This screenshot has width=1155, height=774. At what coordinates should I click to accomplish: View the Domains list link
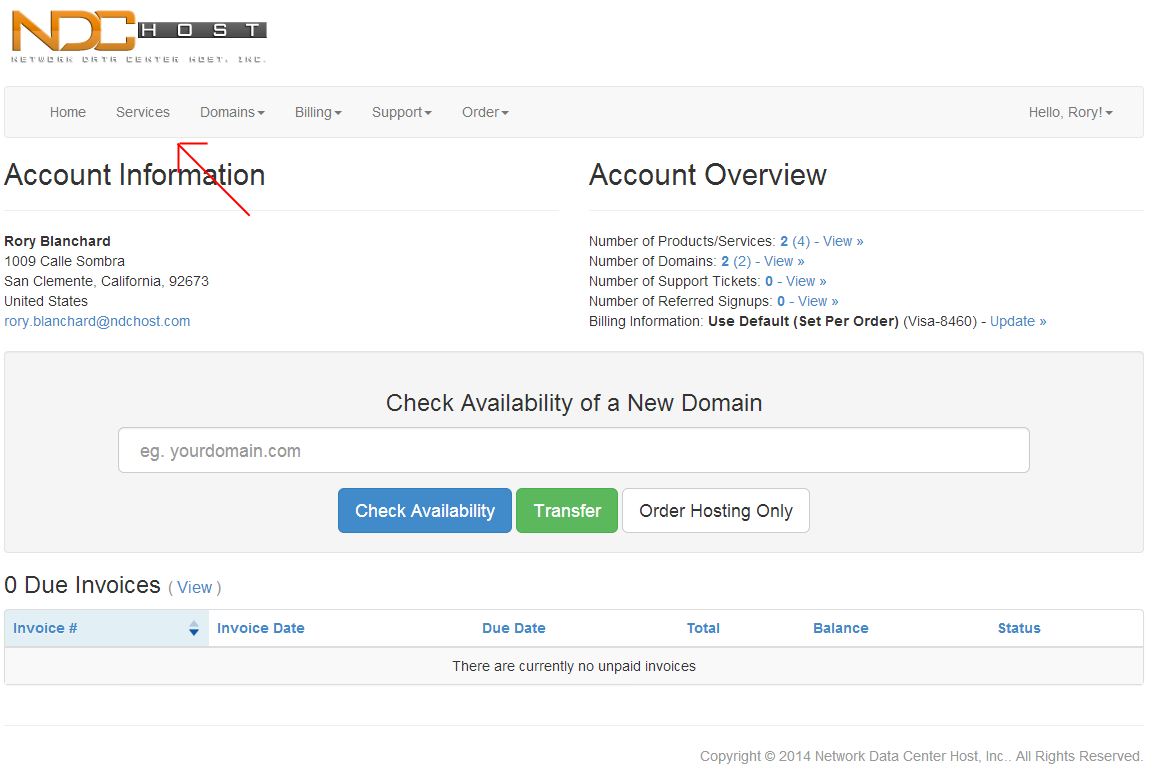(784, 261)
